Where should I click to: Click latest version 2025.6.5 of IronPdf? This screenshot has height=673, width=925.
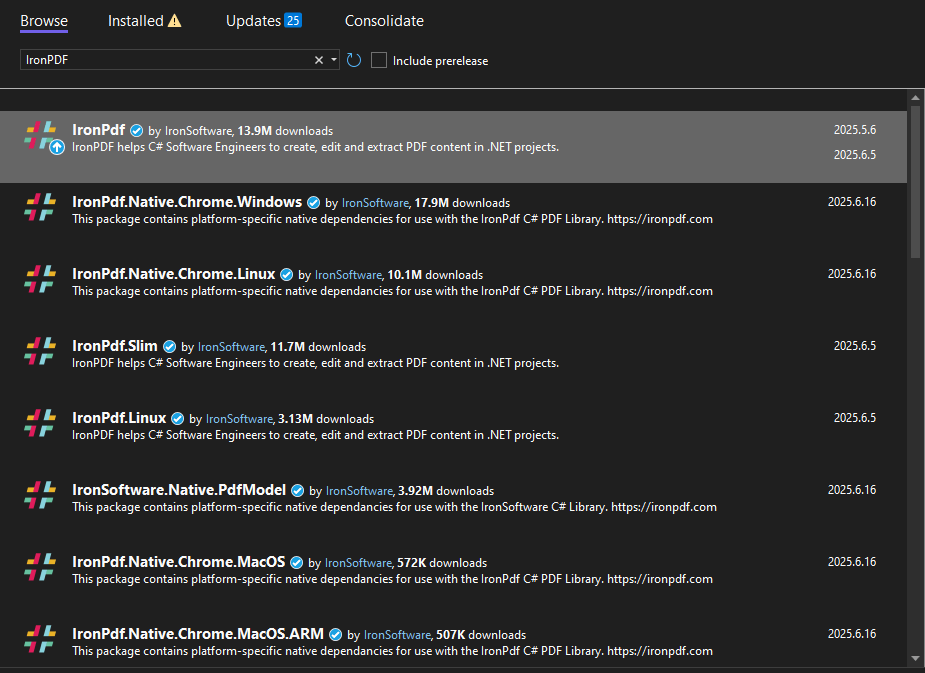pyautogui.click(x=854, y=155)
